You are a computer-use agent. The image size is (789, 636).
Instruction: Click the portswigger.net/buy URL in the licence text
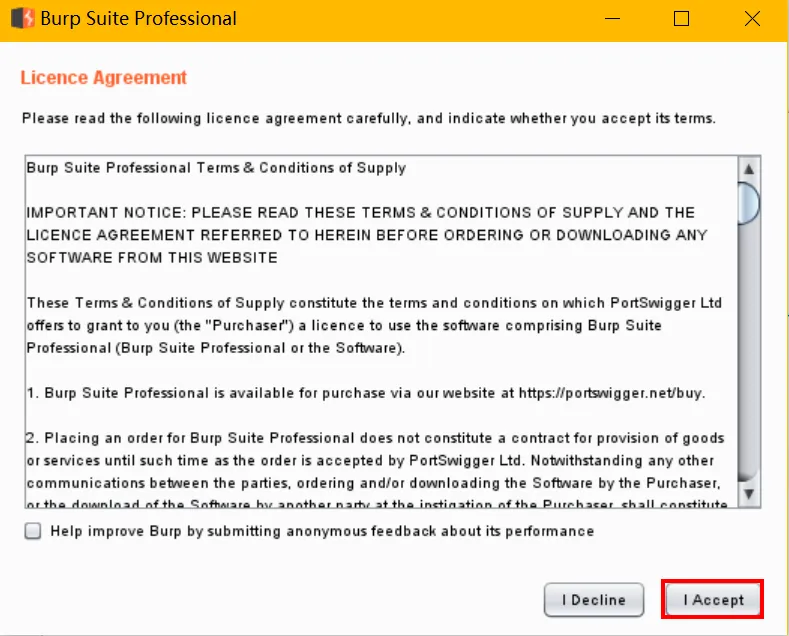[611, 393]
